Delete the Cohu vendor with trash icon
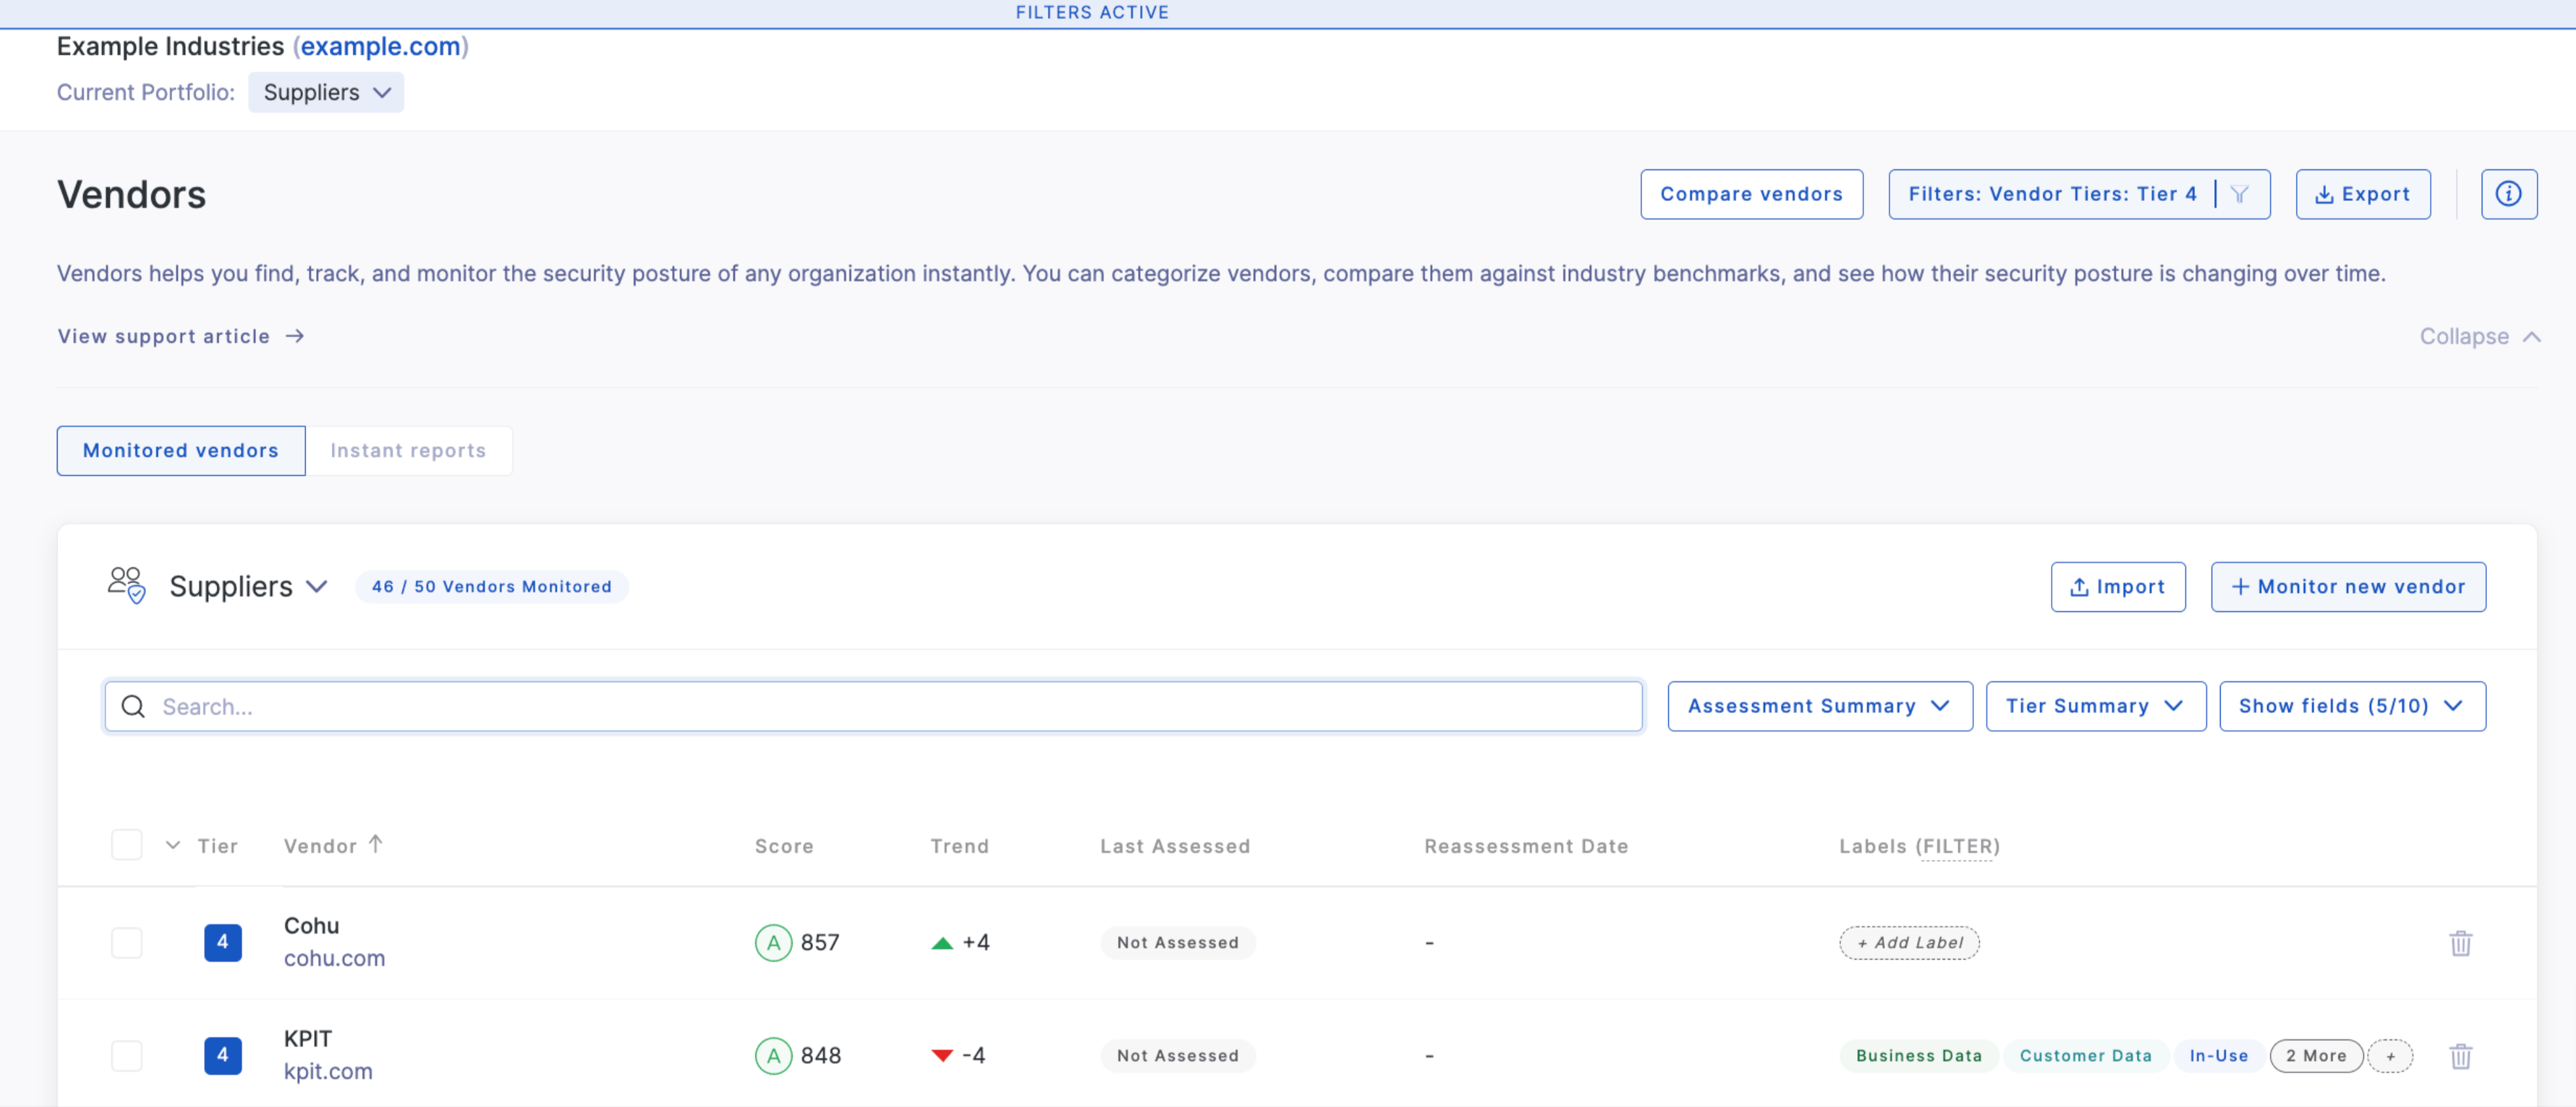2576x1107 pixels. click(2460, 943)
